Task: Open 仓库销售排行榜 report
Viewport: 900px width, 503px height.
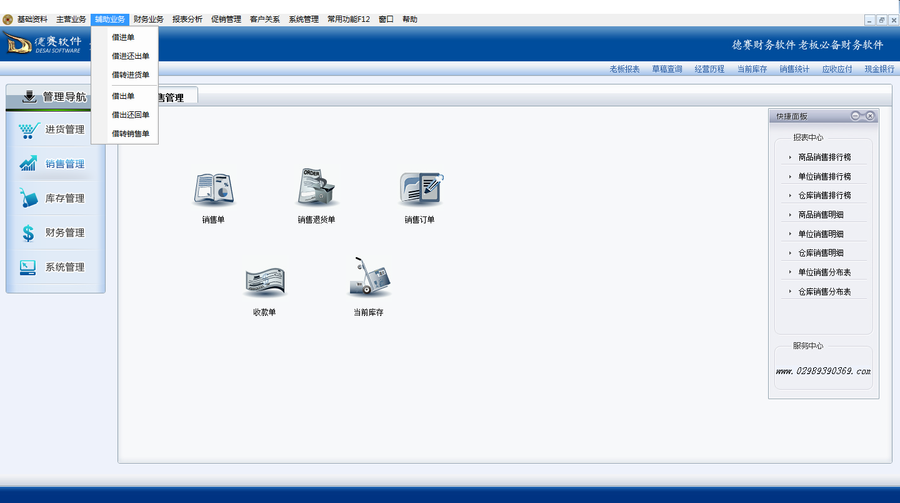Action: coord(824,196)
